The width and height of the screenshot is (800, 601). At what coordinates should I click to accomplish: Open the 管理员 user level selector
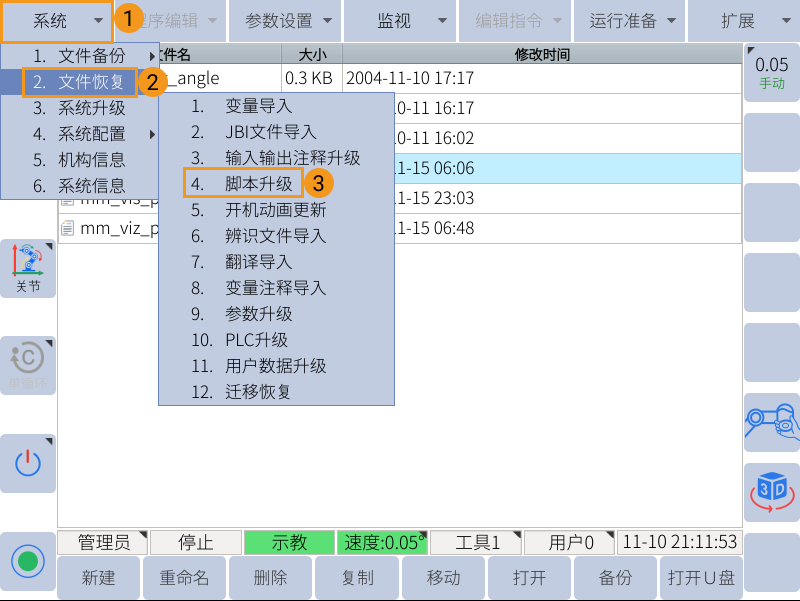click(103, 542)
